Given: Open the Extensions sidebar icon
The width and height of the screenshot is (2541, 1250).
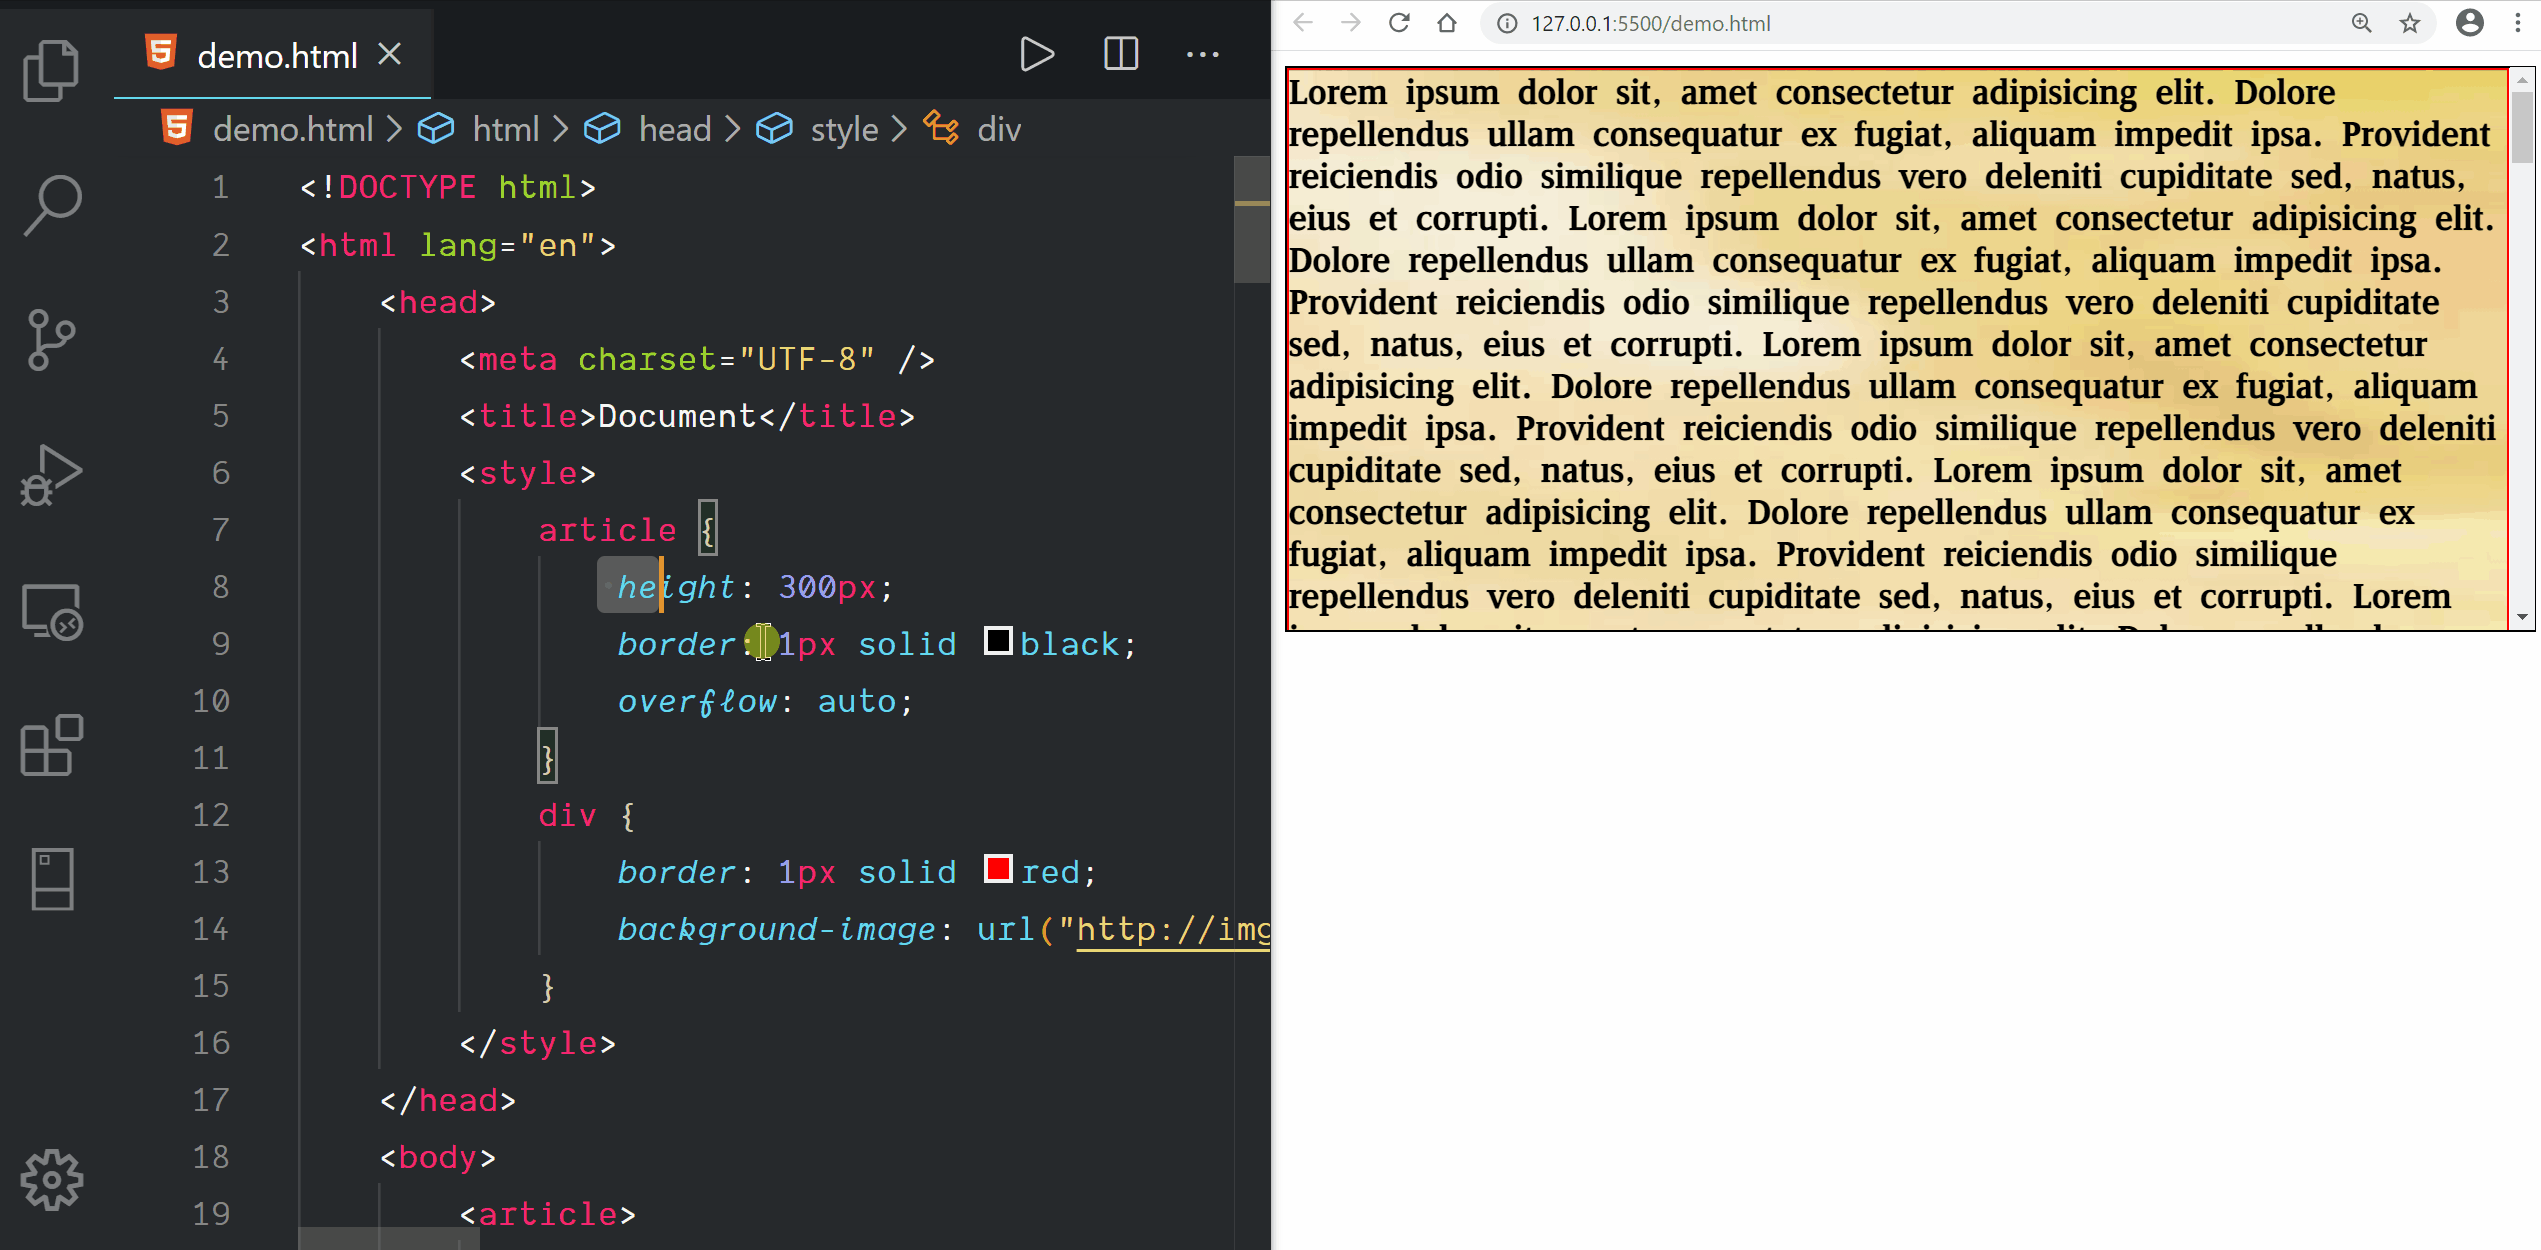Looking at the screenshot, I should 51,746.
